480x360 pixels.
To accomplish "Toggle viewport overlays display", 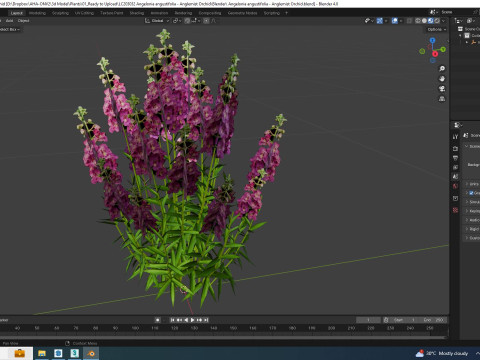I will coord(395,21).
